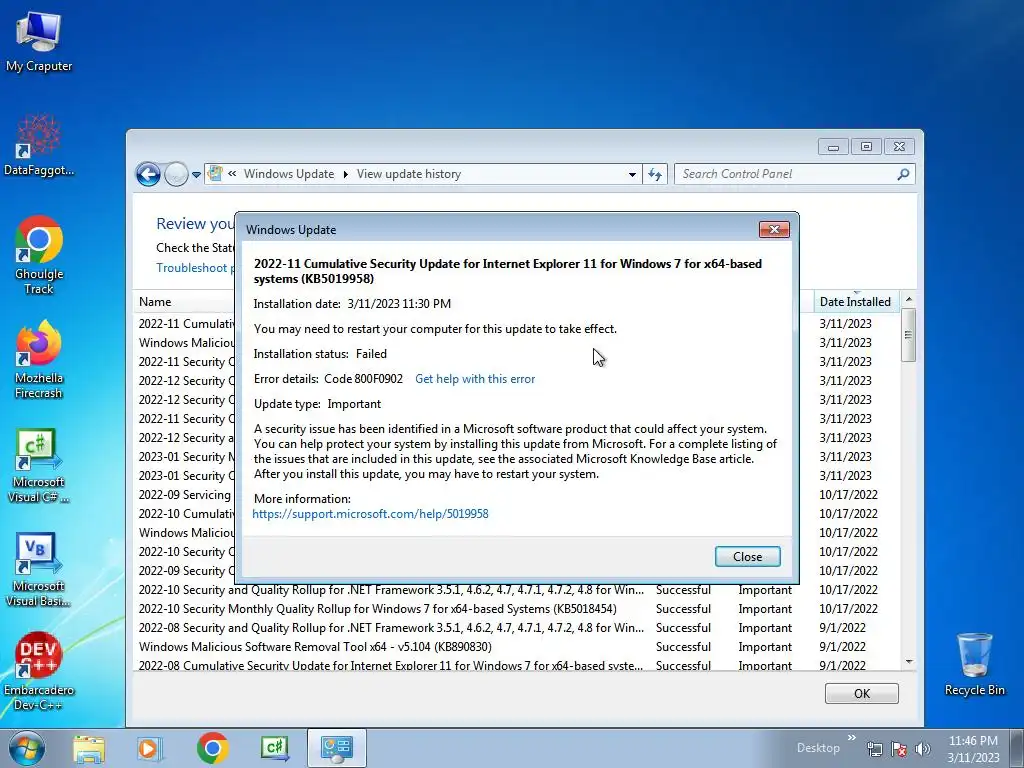The width and height of the screenshot is (1024, 768).
Task: Open Microsoft Visual C# desktop shortcut
Action: coord(39,465)
